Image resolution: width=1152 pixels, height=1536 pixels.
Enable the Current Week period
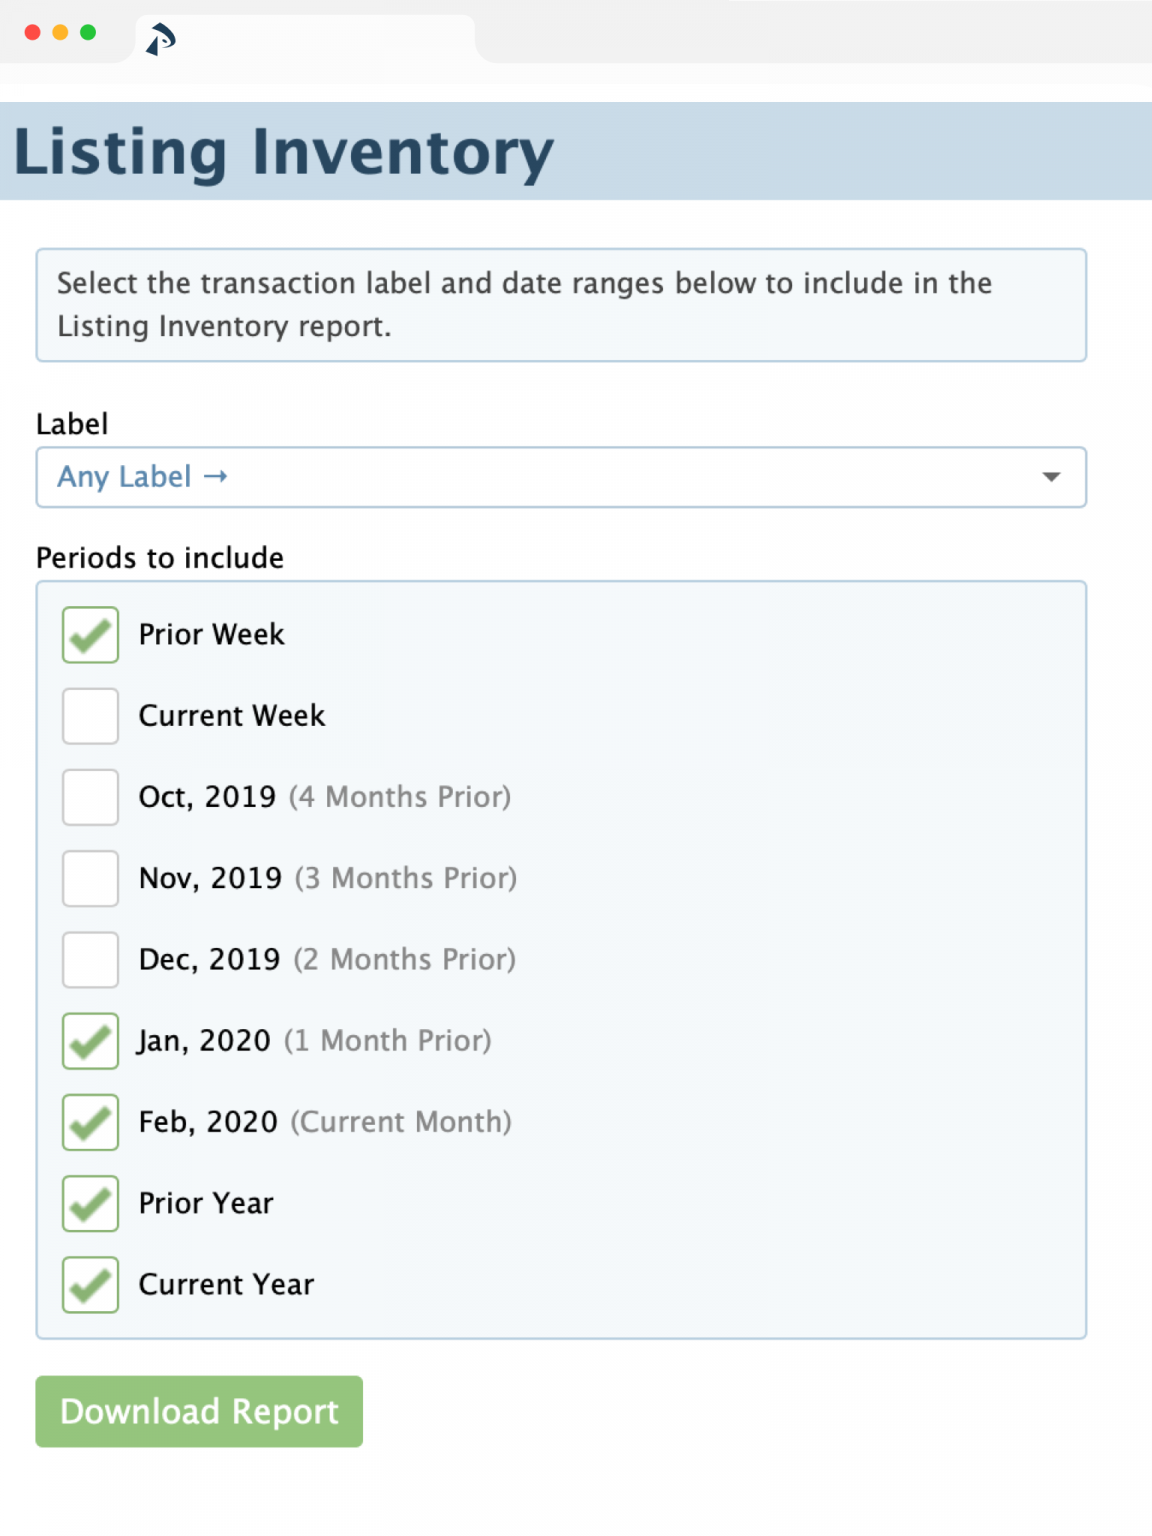click(x=89, y=715)
